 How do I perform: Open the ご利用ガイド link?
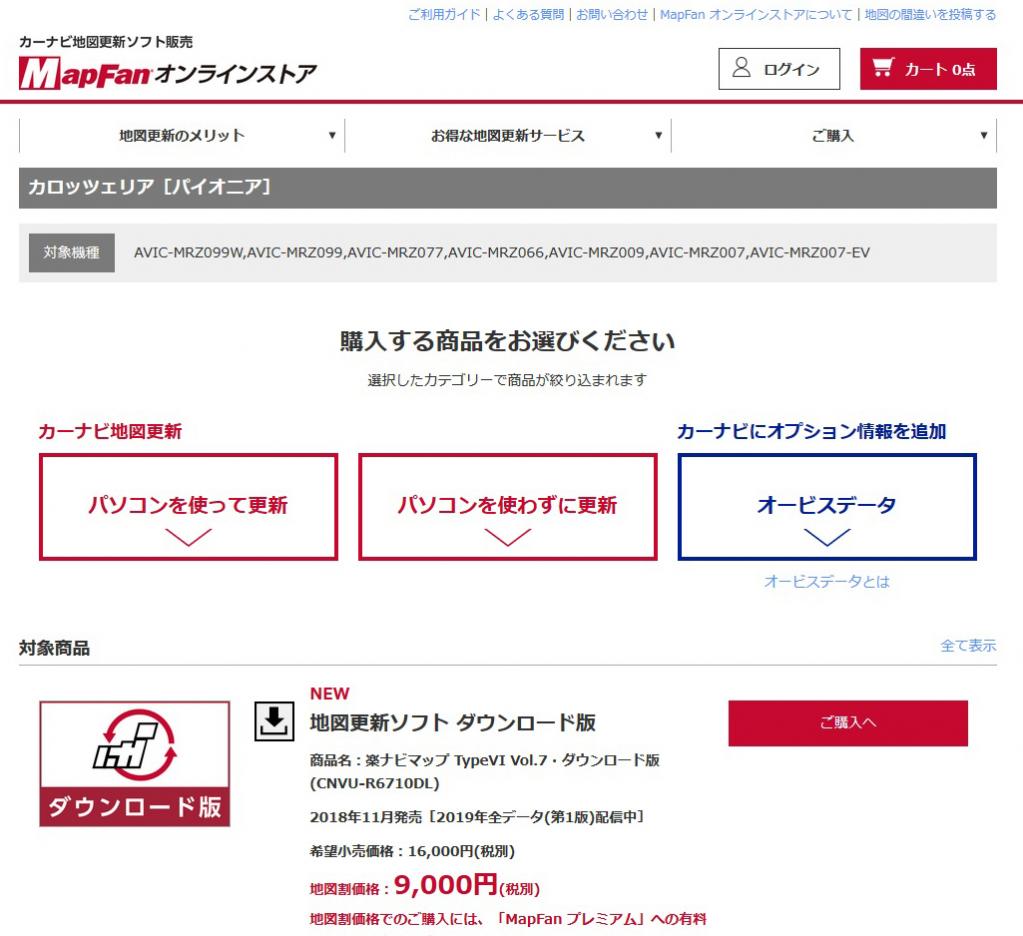point(444,14)
